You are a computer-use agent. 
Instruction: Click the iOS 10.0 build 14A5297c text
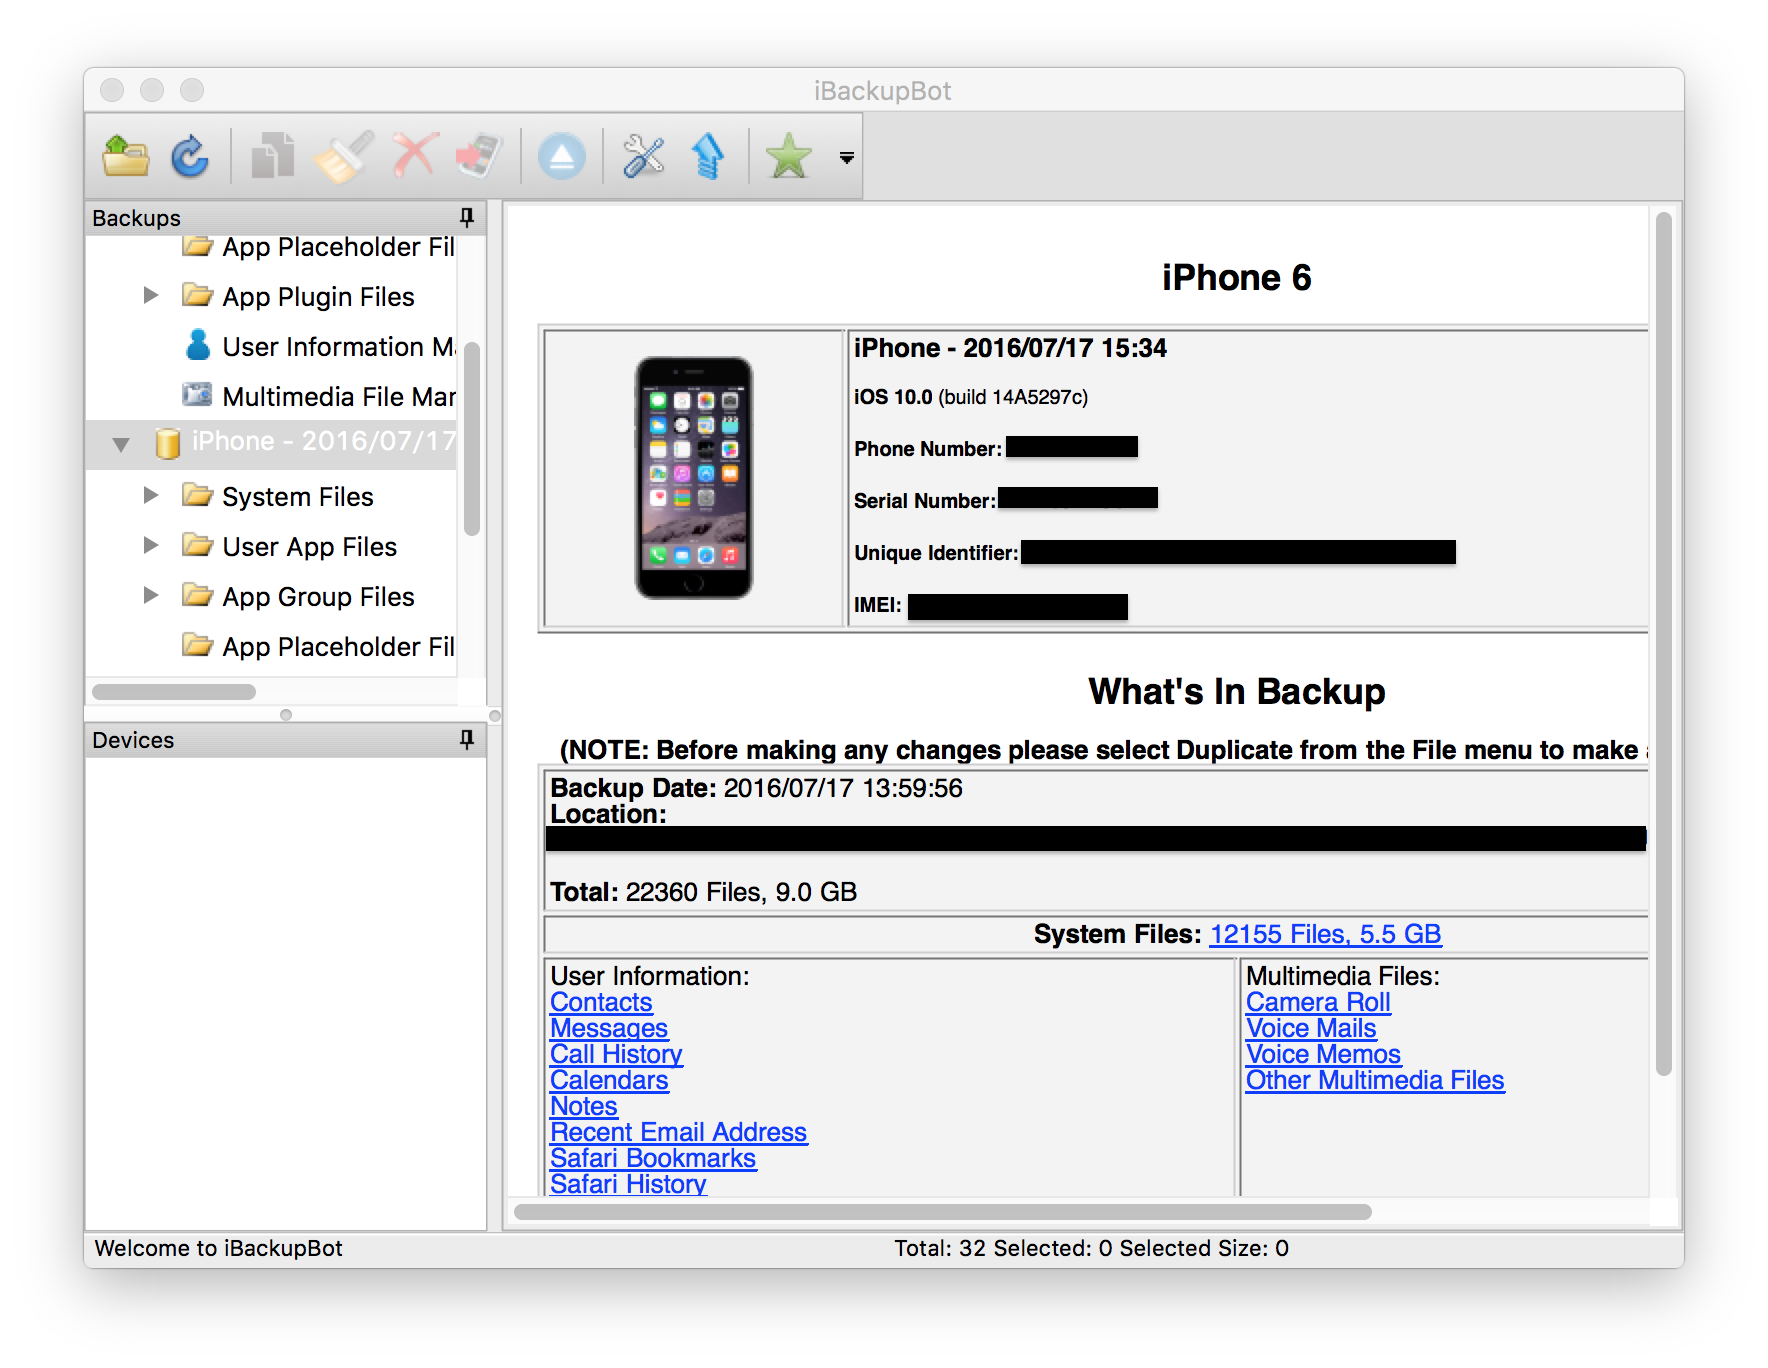click(971, 397)
